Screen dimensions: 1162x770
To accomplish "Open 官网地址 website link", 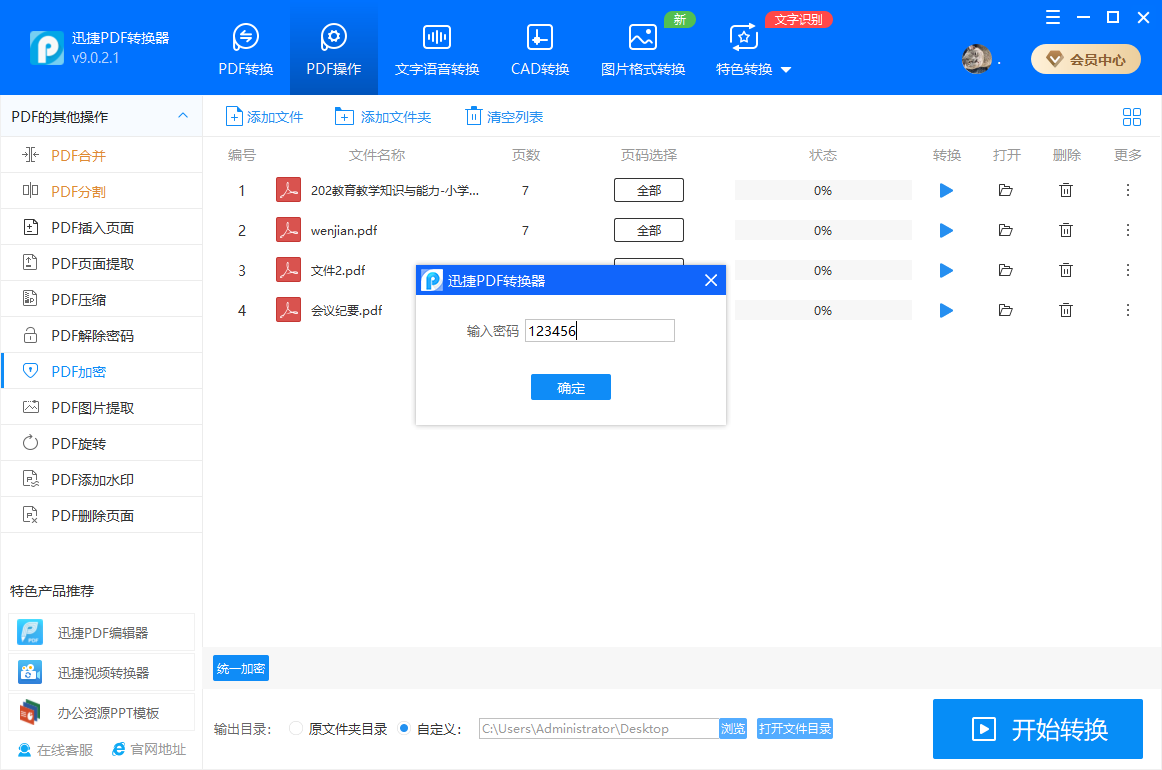I will pos(149,750).
